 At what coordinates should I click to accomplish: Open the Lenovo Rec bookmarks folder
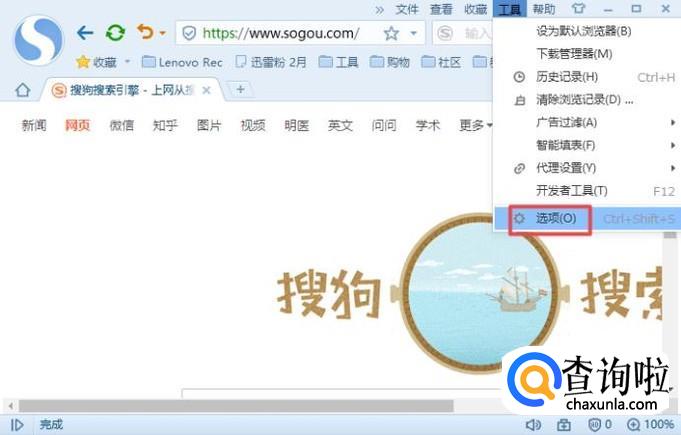(182, 63)
